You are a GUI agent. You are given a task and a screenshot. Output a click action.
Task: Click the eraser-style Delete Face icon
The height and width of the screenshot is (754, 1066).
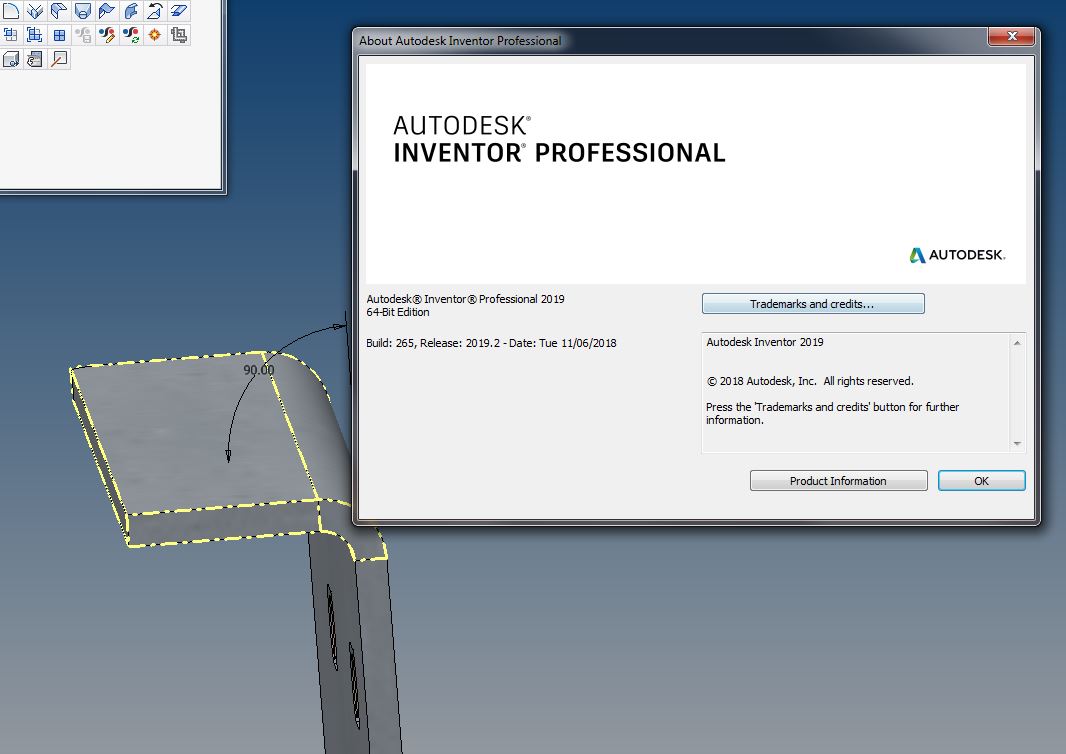coord(177,10)
